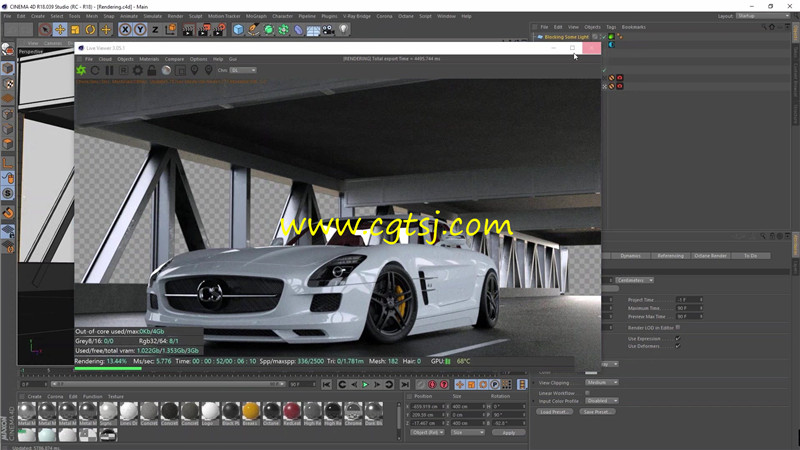Toggle Y axis lock

(x=140, y=30)
